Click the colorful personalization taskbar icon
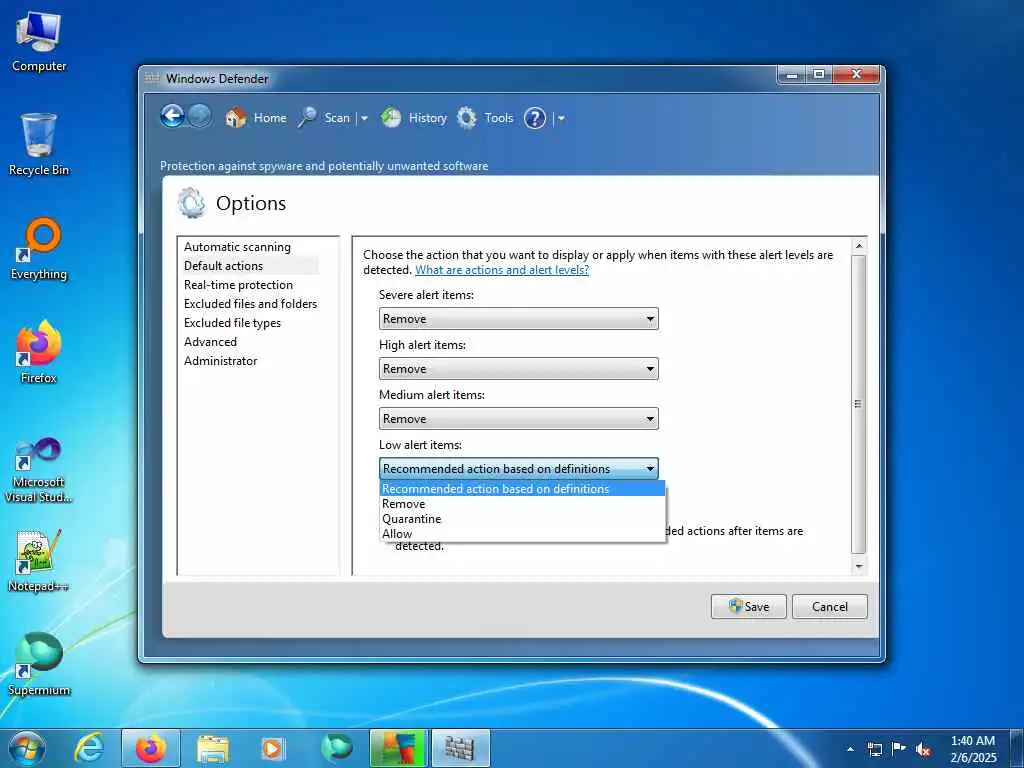This screenshot has width=1024, height=768. coord(398,748)
